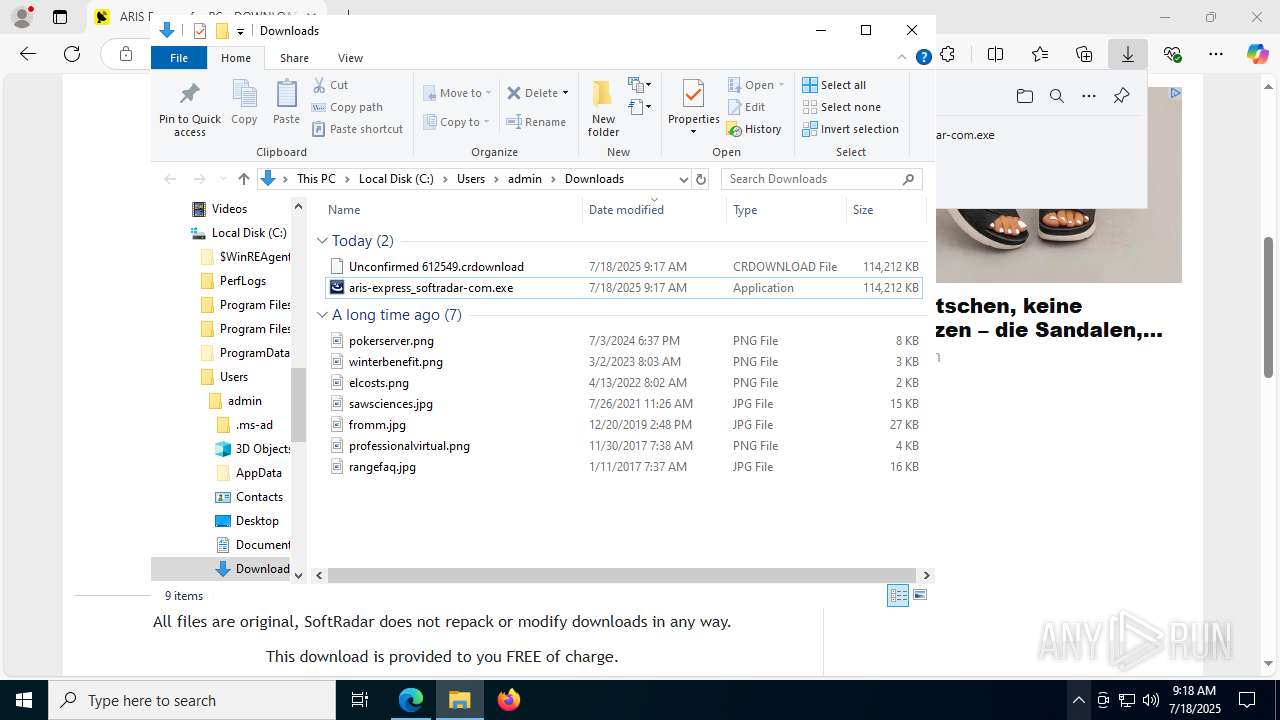Switch to large icons view layout
This screenshot has width=1280, height=720.
[920, 595]
